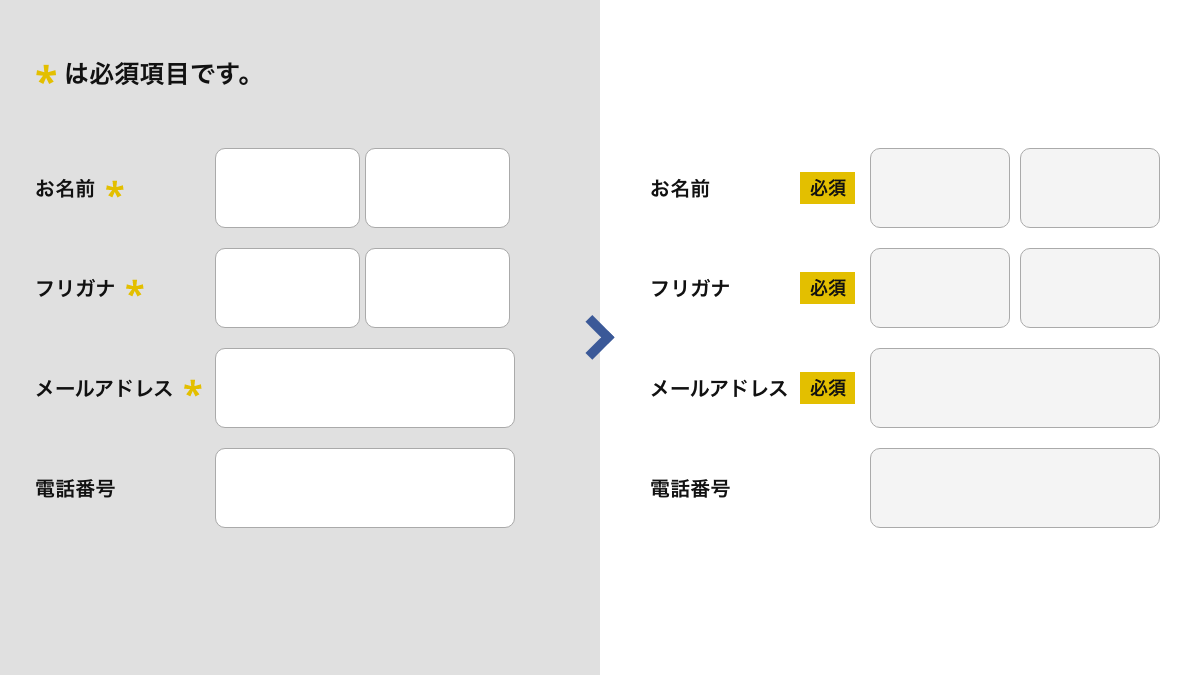
Task: Select the right お名前 input on left form
Action: tap(437, 188)
